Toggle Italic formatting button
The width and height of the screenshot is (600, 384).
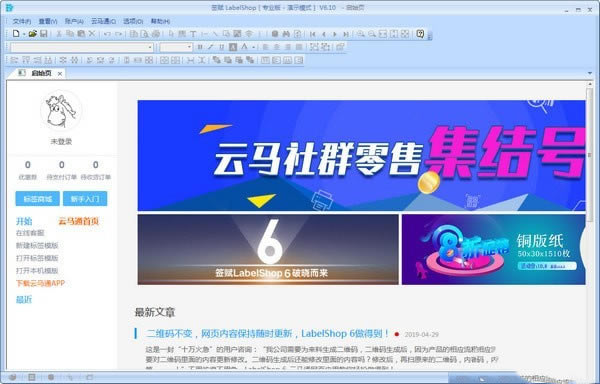[210, 47]
